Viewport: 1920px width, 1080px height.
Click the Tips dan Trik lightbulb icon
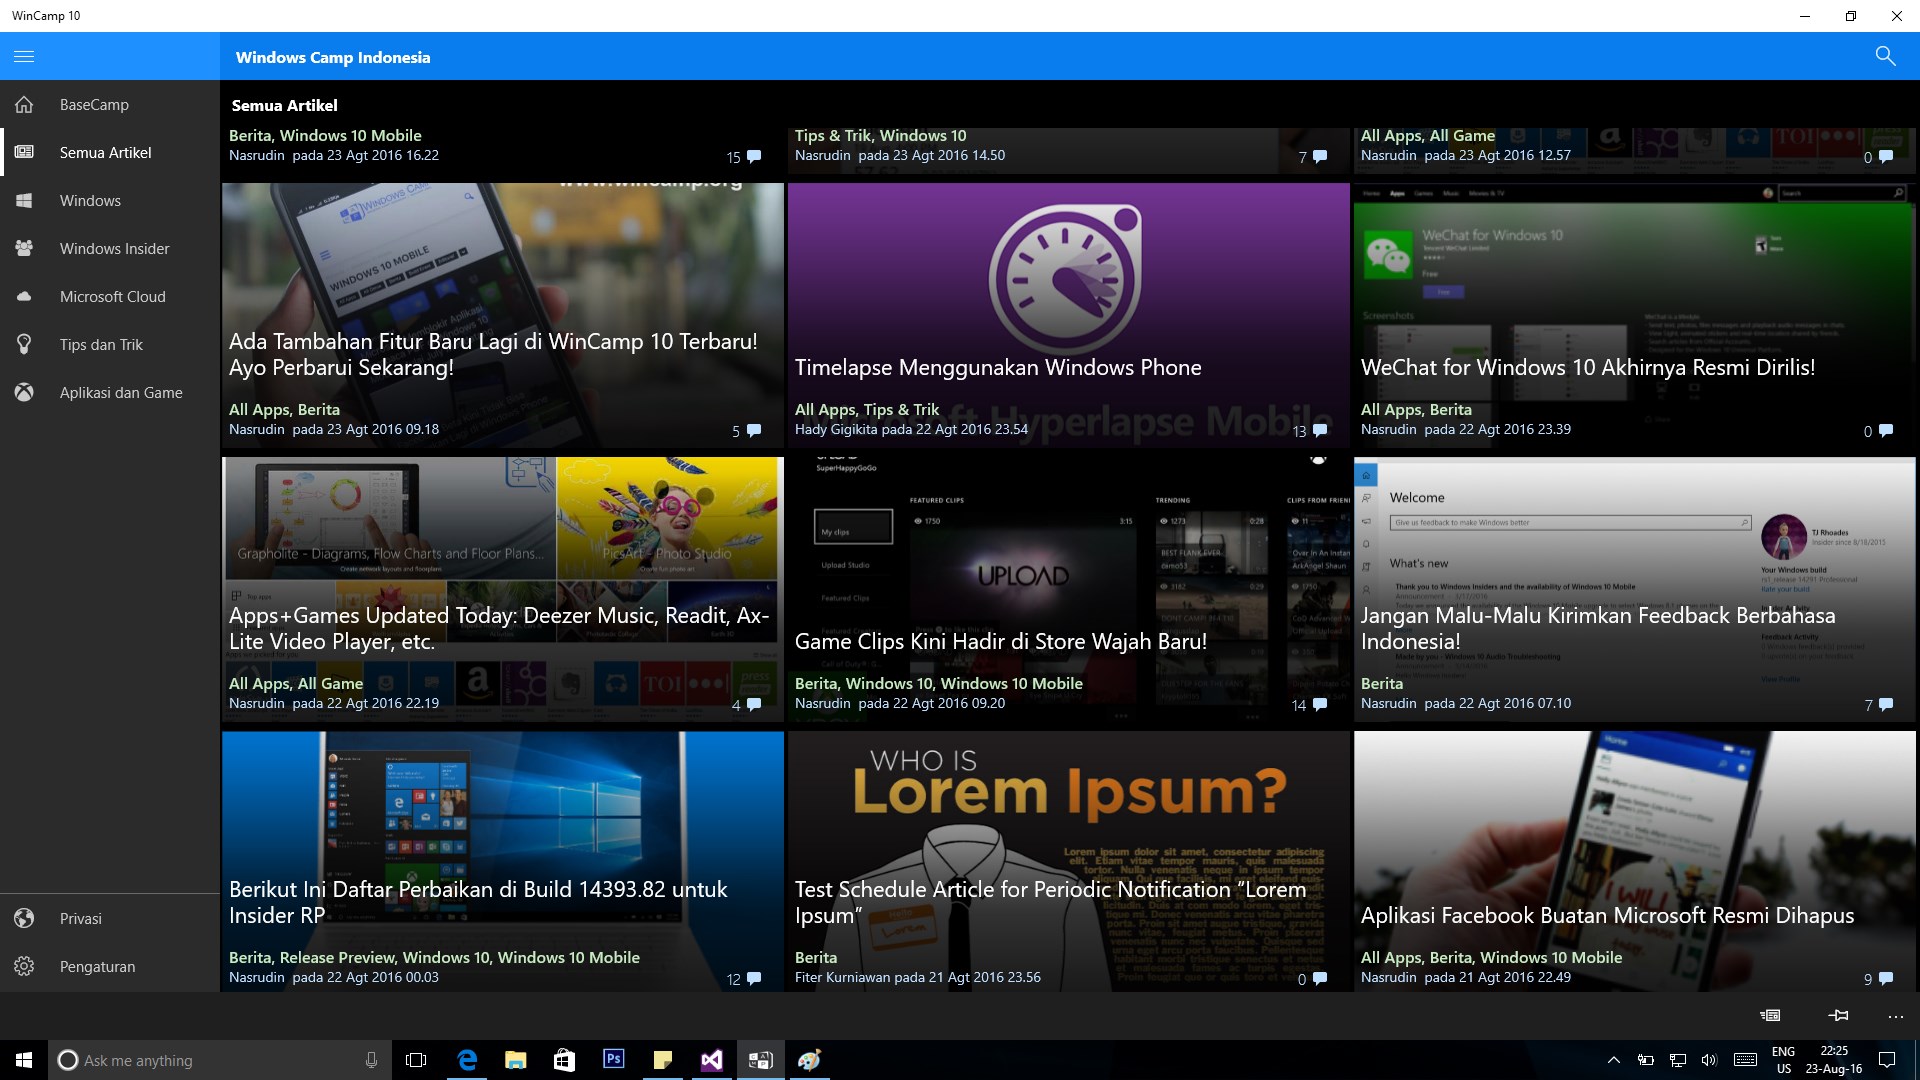pyautogui.click(x=24, y=345)
